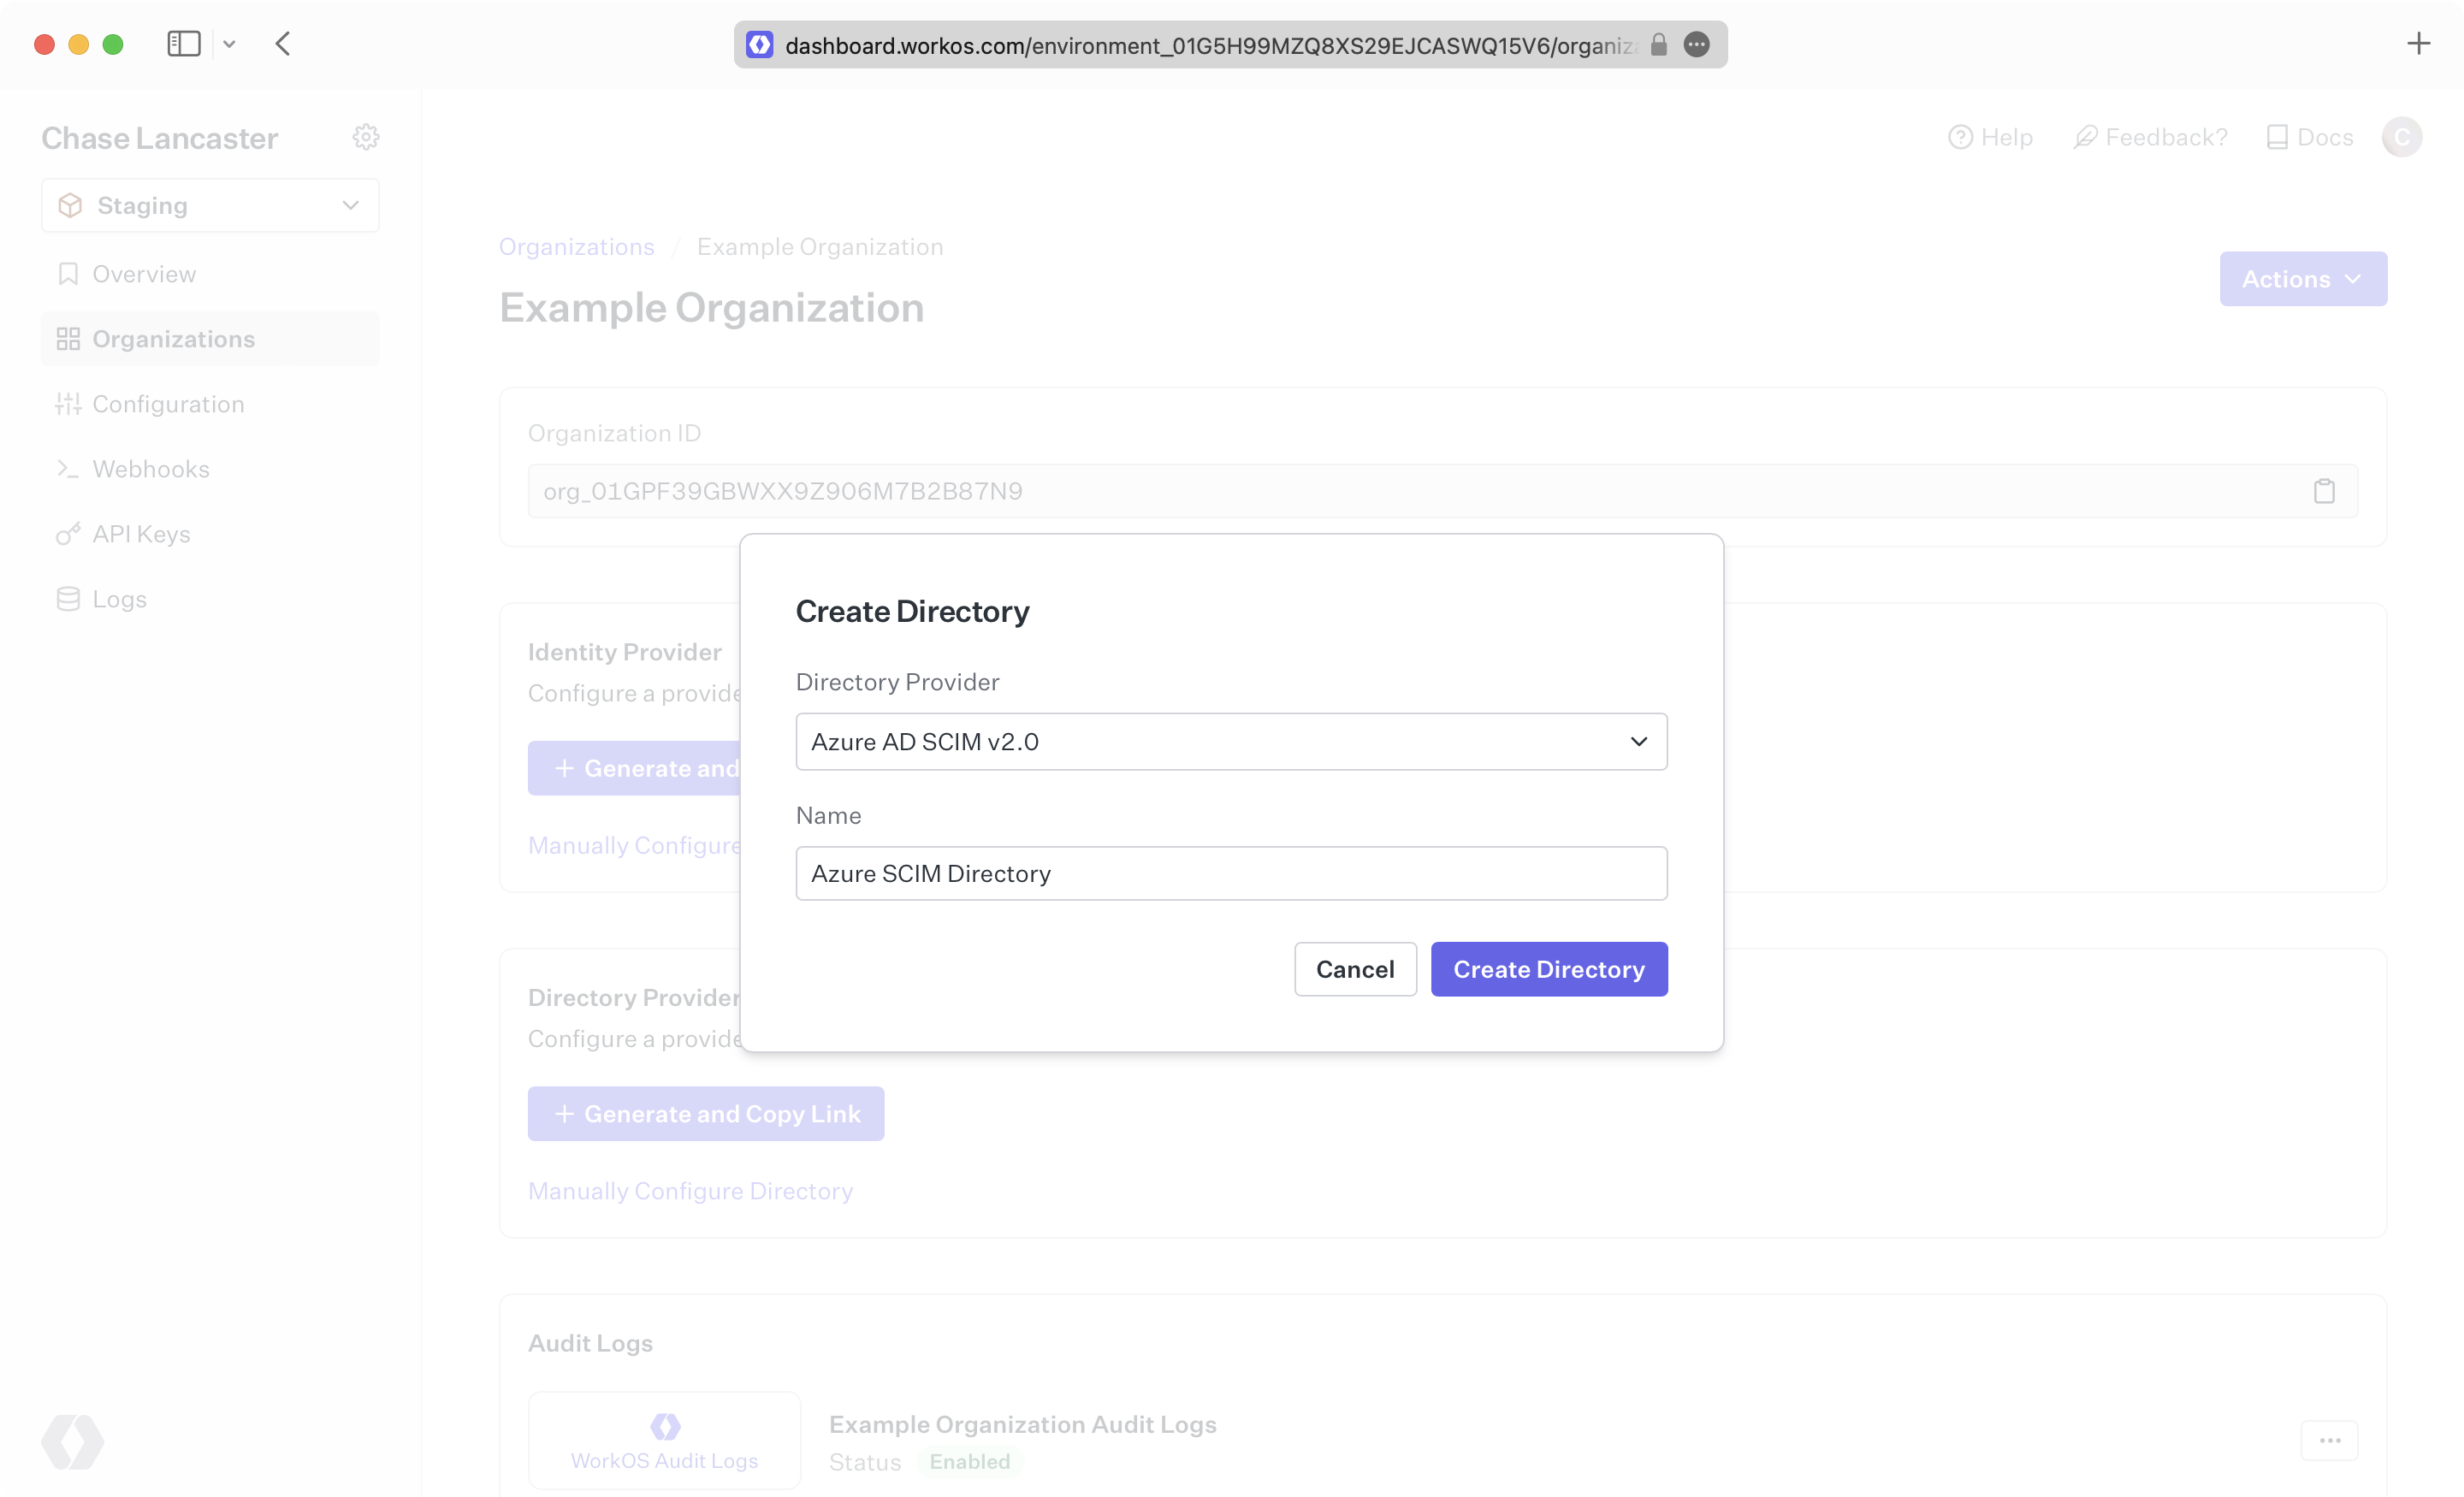Click the sidebar toggle icon in the browser toolbar
Image resolution: width=2464 pixels, height=1497 pixels.
click(184, 44)
